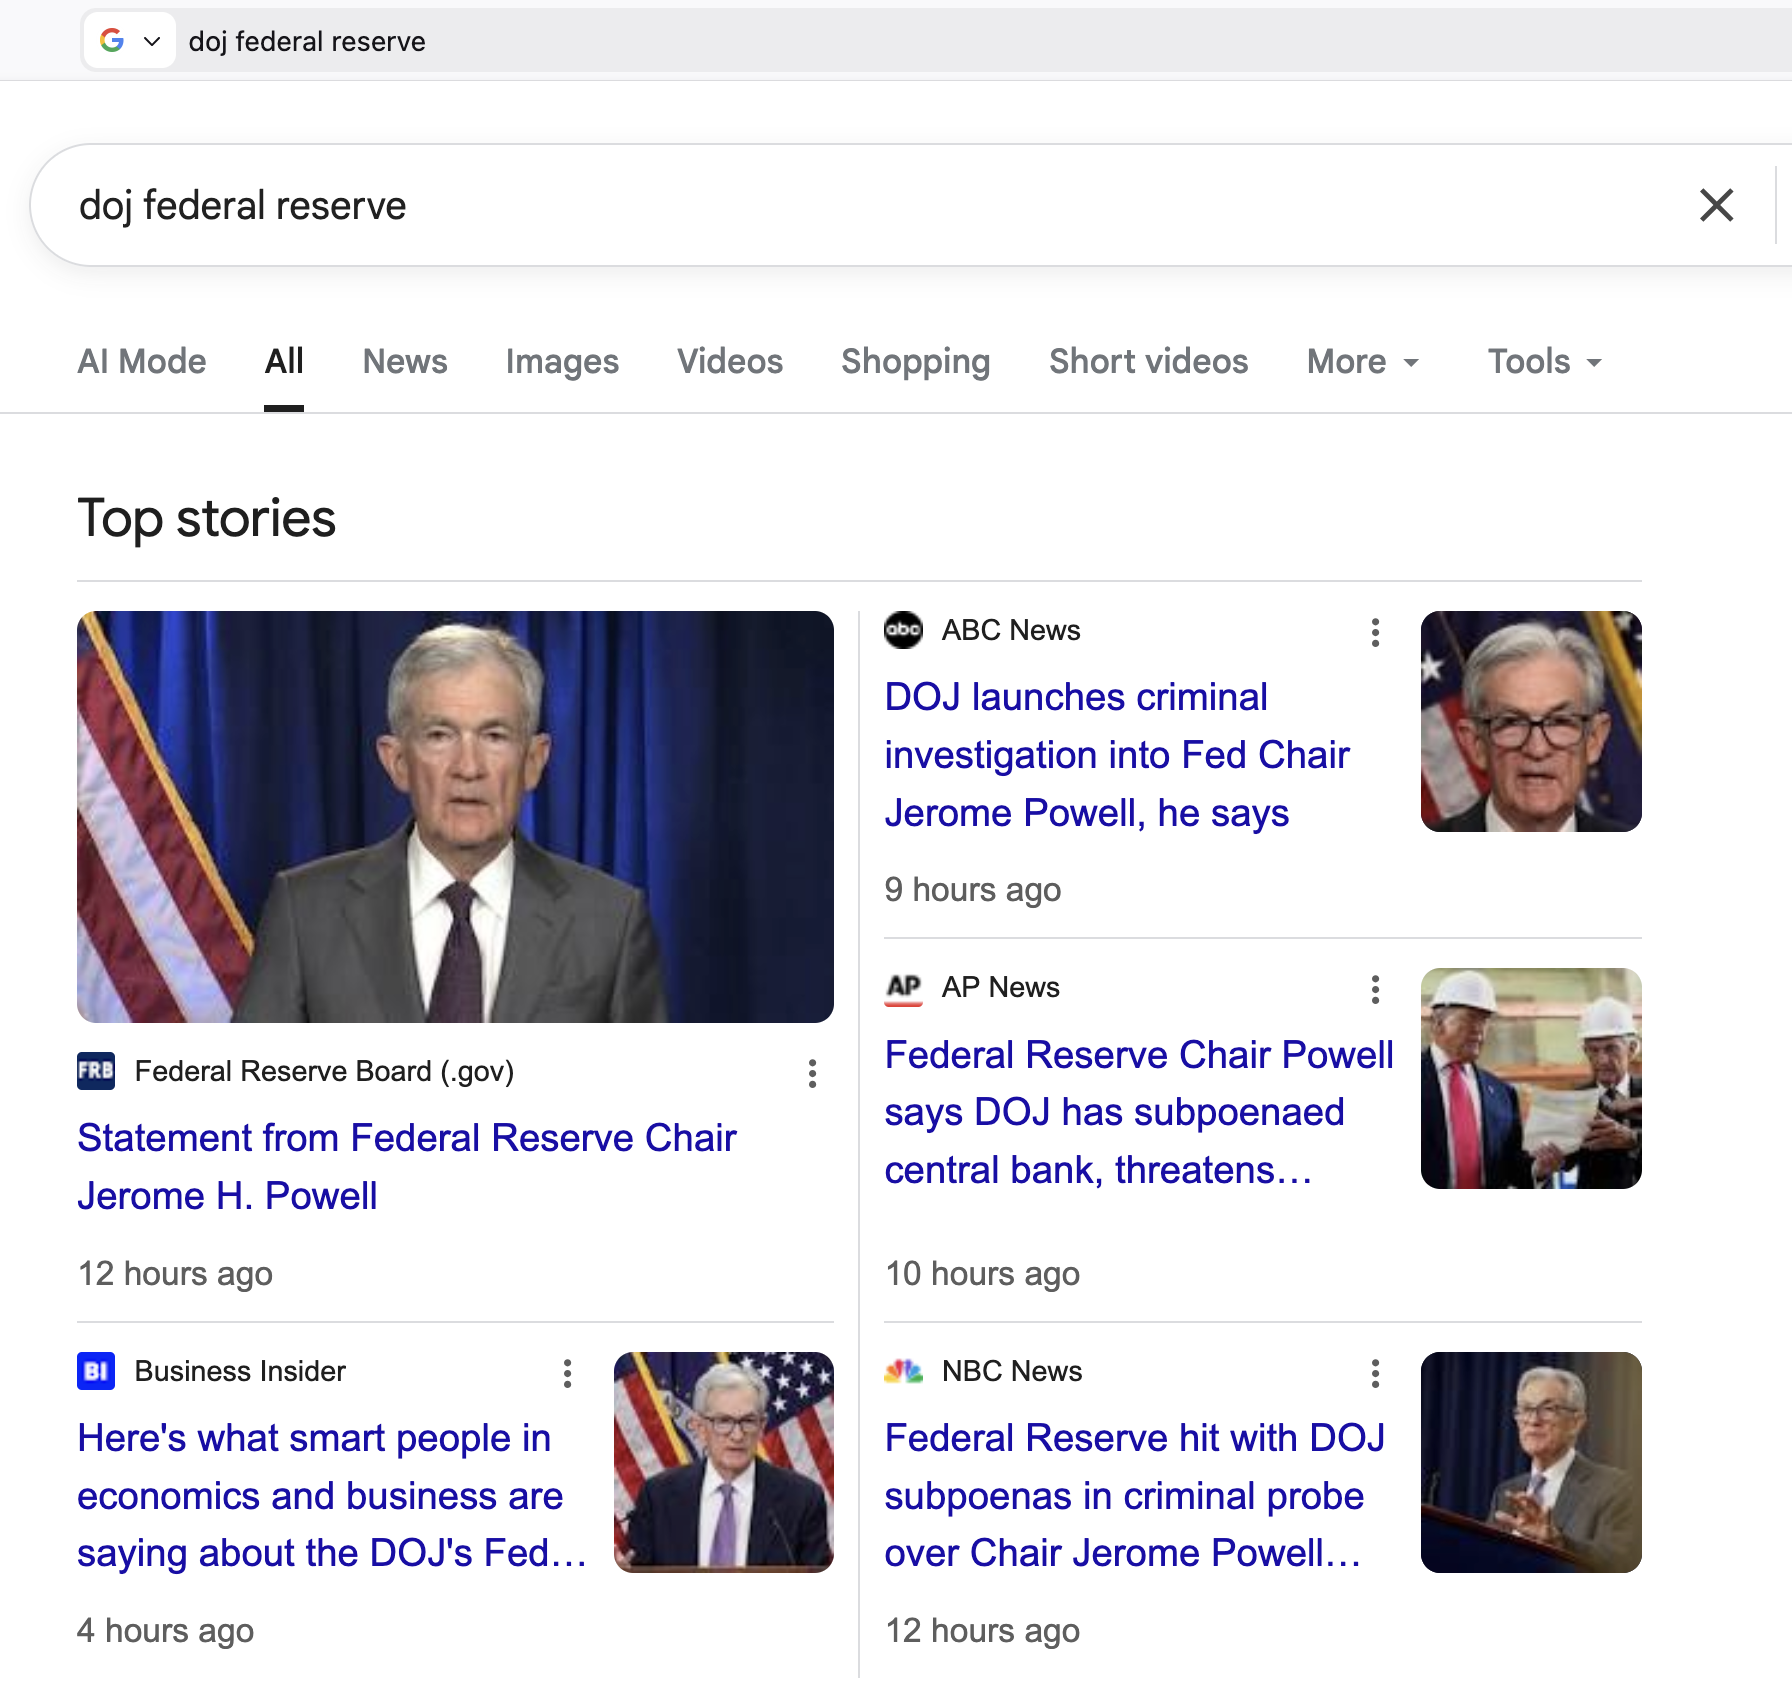
Task: Open options menu for Business Insider story
Action: click(567, 1373)
